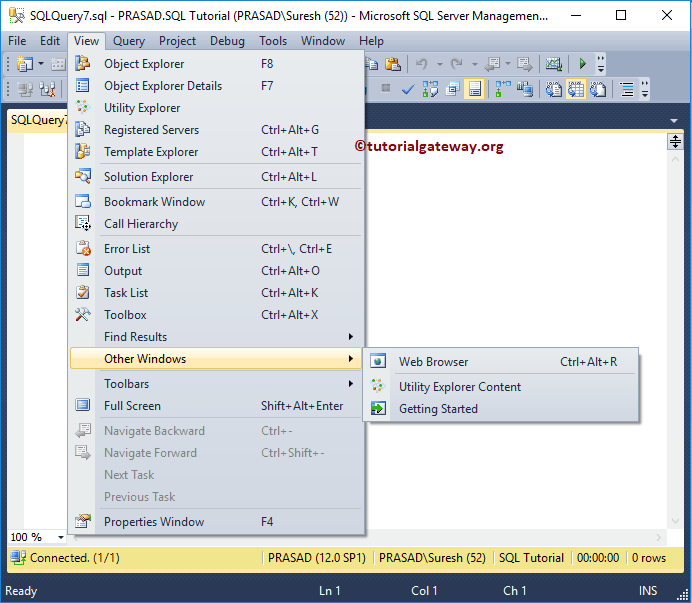692x603 pixels.
Task: Open the Project menu
Action: click(x=177, y=41)
